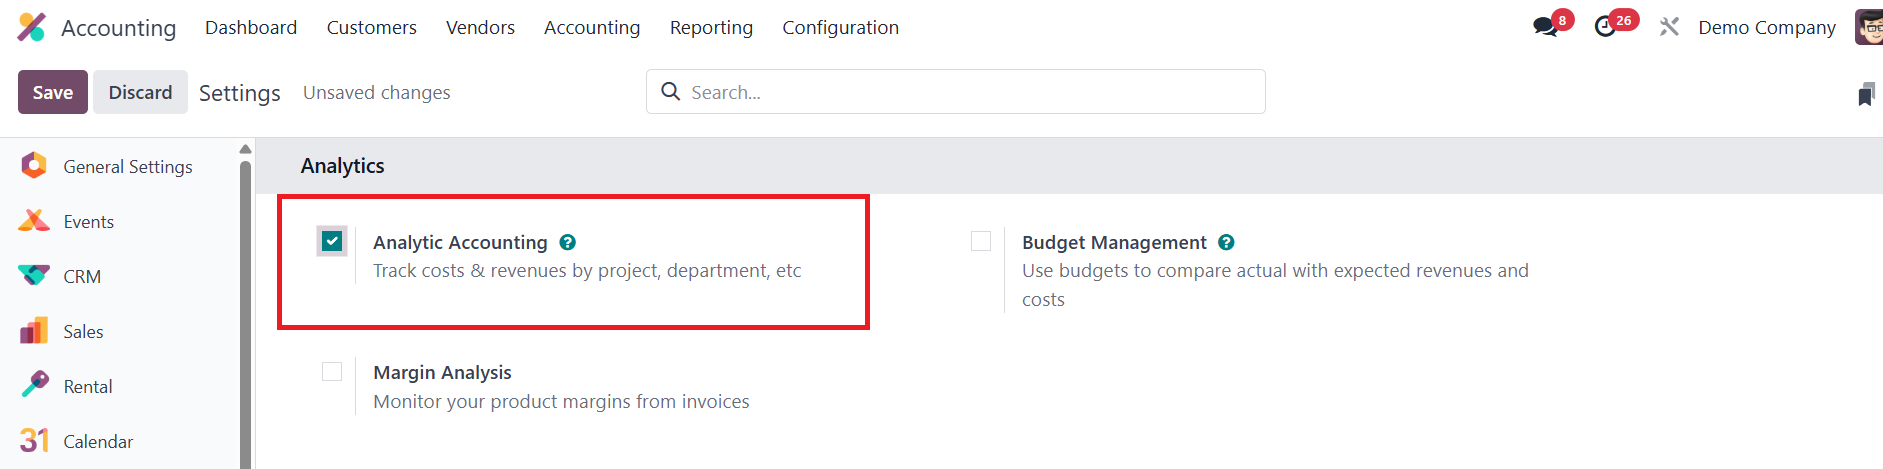1883x469 pixels.
Task: Click Budget Management help question icon
Action: (x=1226, y=242)
